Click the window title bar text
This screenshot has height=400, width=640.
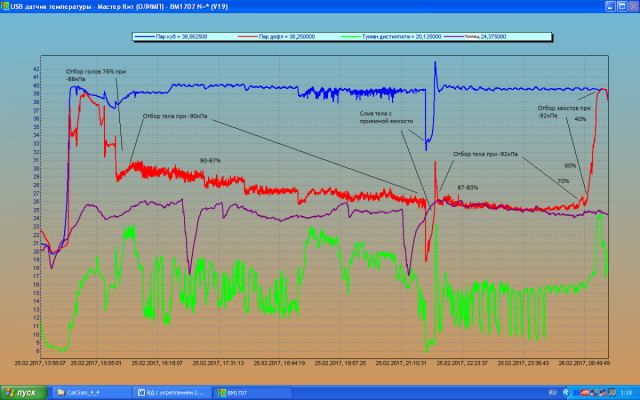pyautogui.click(x=115, y=6)
